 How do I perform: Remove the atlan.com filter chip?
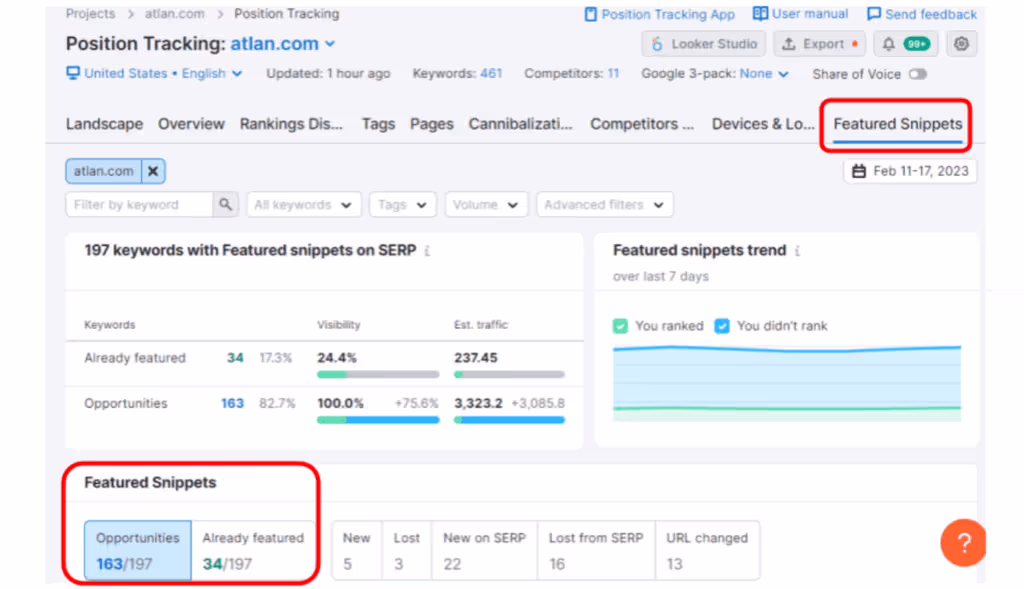(x=153, y=171)
